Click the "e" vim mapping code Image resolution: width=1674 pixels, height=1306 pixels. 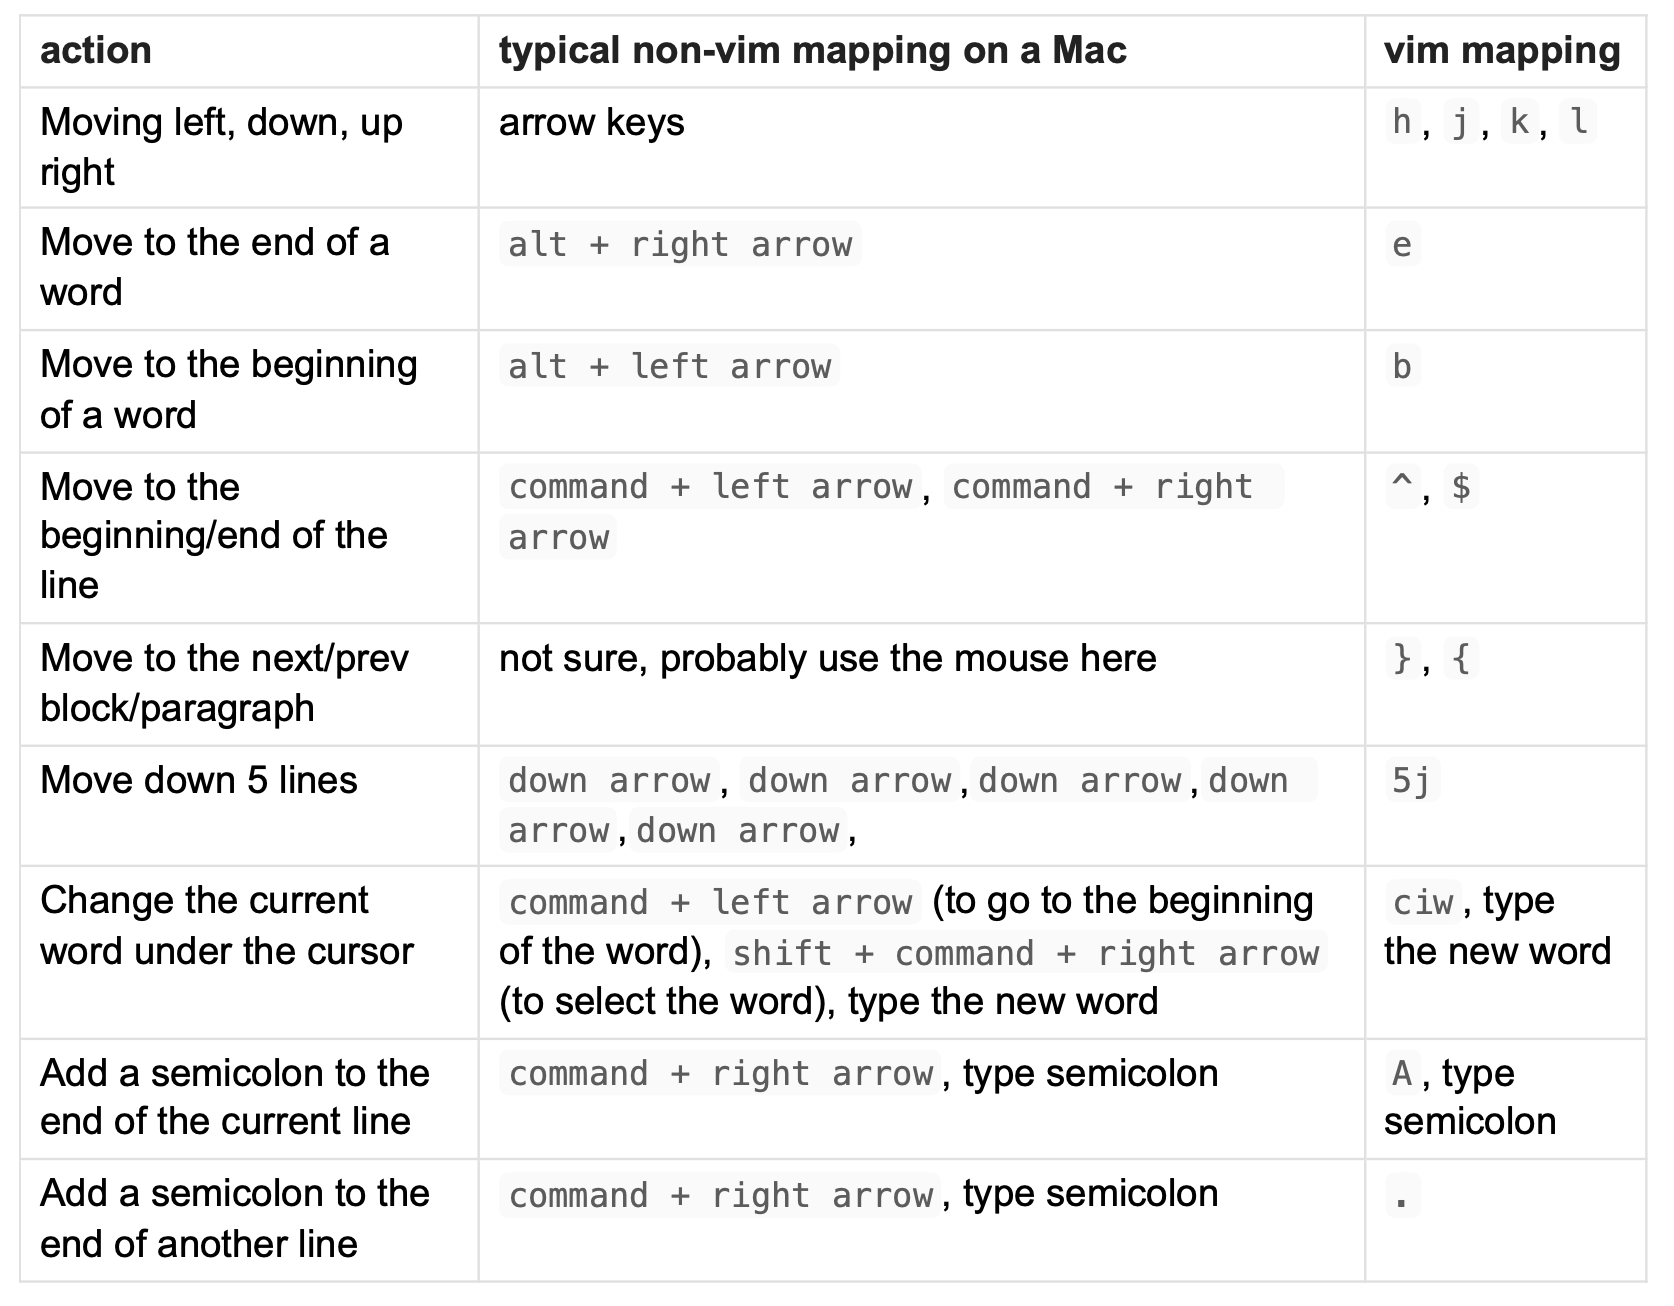pyautogui.click(x=1402, y=245)
